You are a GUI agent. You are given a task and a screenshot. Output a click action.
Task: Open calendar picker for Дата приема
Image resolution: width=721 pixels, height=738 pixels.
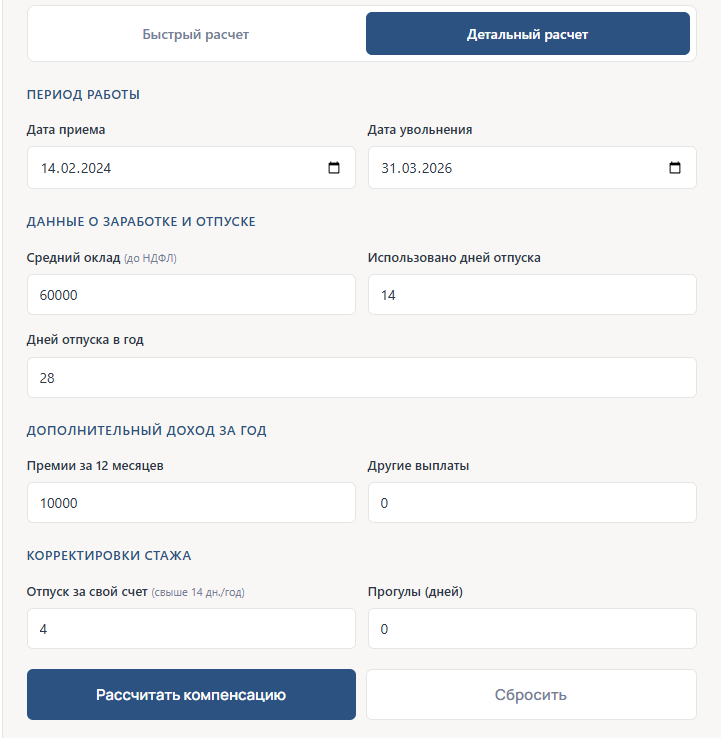[334, 168]
